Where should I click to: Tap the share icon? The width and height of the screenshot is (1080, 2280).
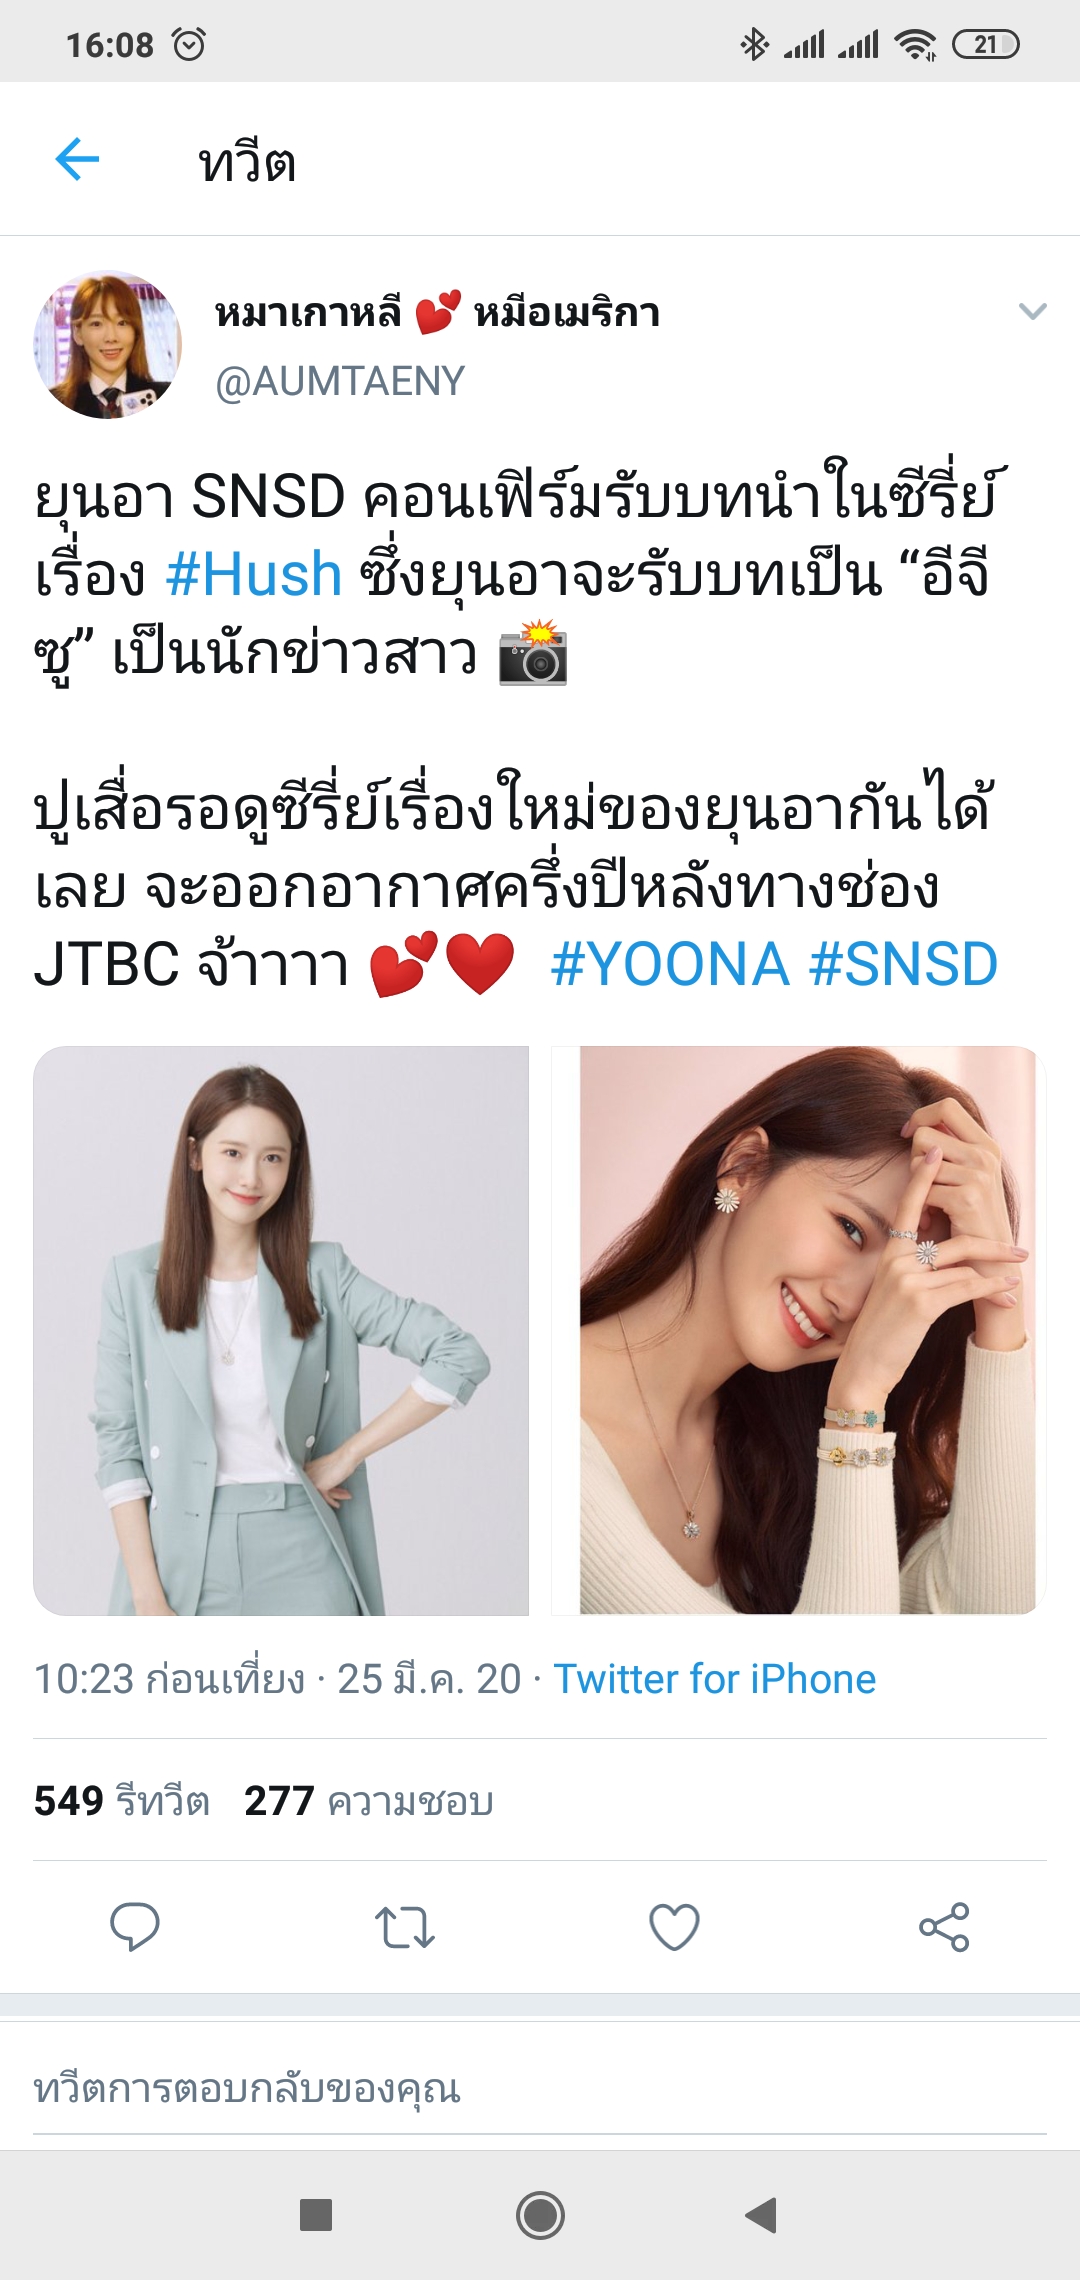[944, 1927]
